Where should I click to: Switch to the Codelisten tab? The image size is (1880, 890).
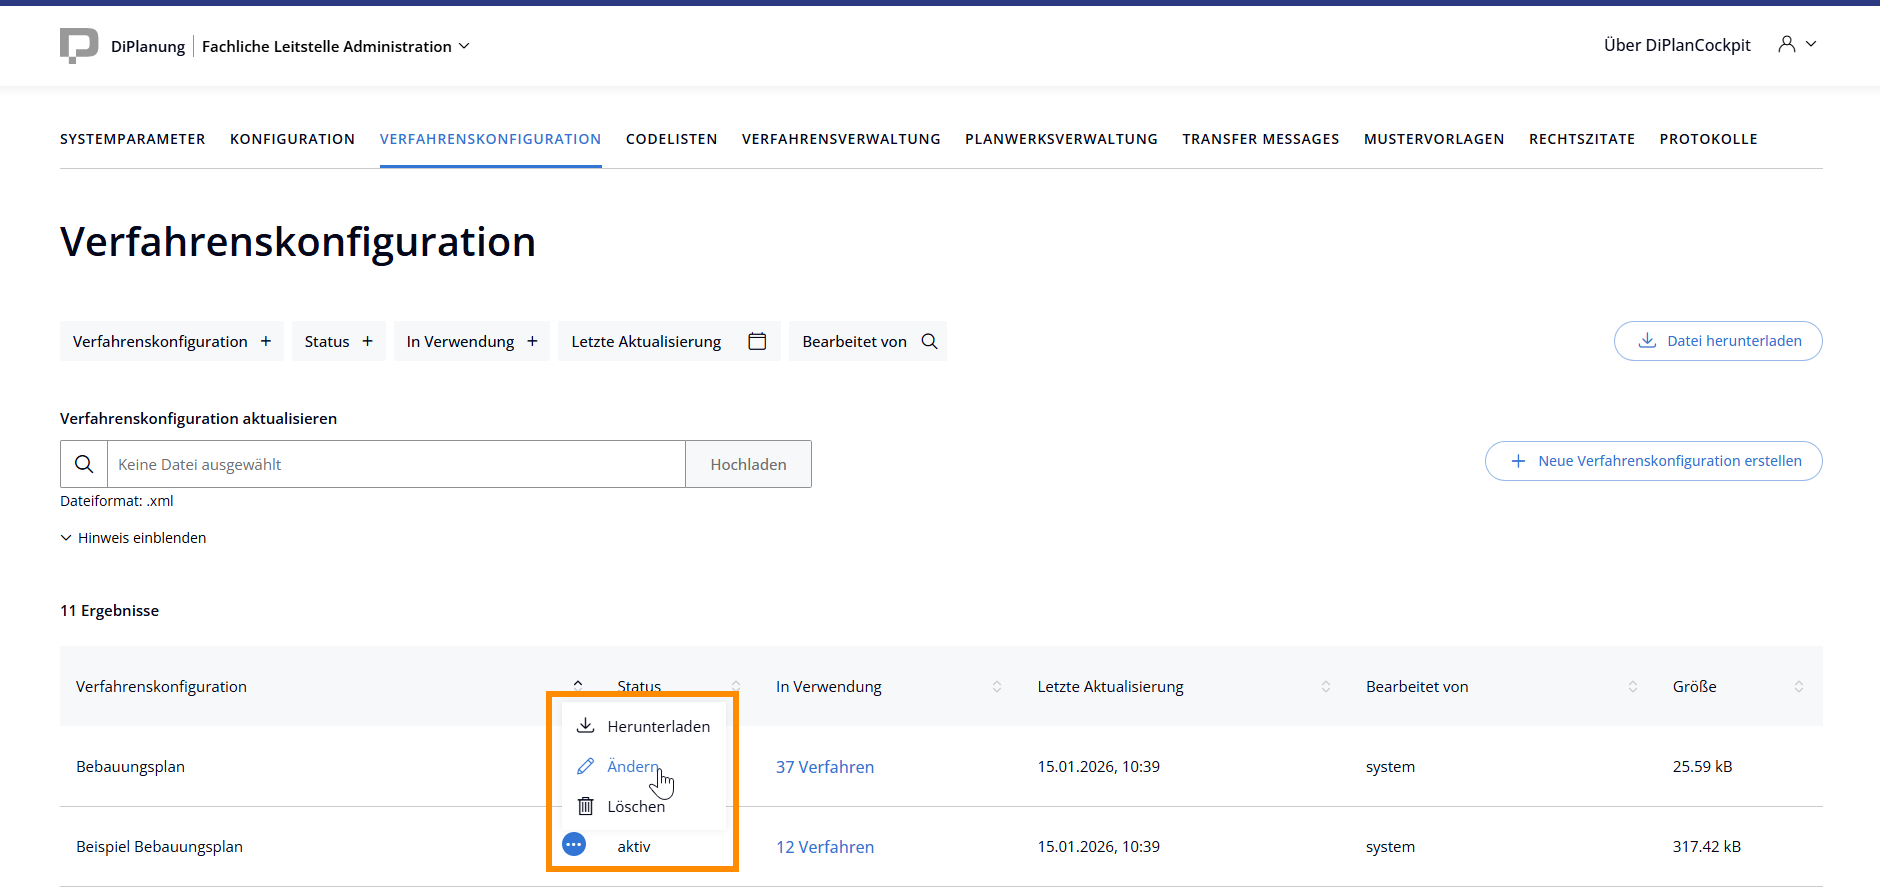click(x=671, y=139)
